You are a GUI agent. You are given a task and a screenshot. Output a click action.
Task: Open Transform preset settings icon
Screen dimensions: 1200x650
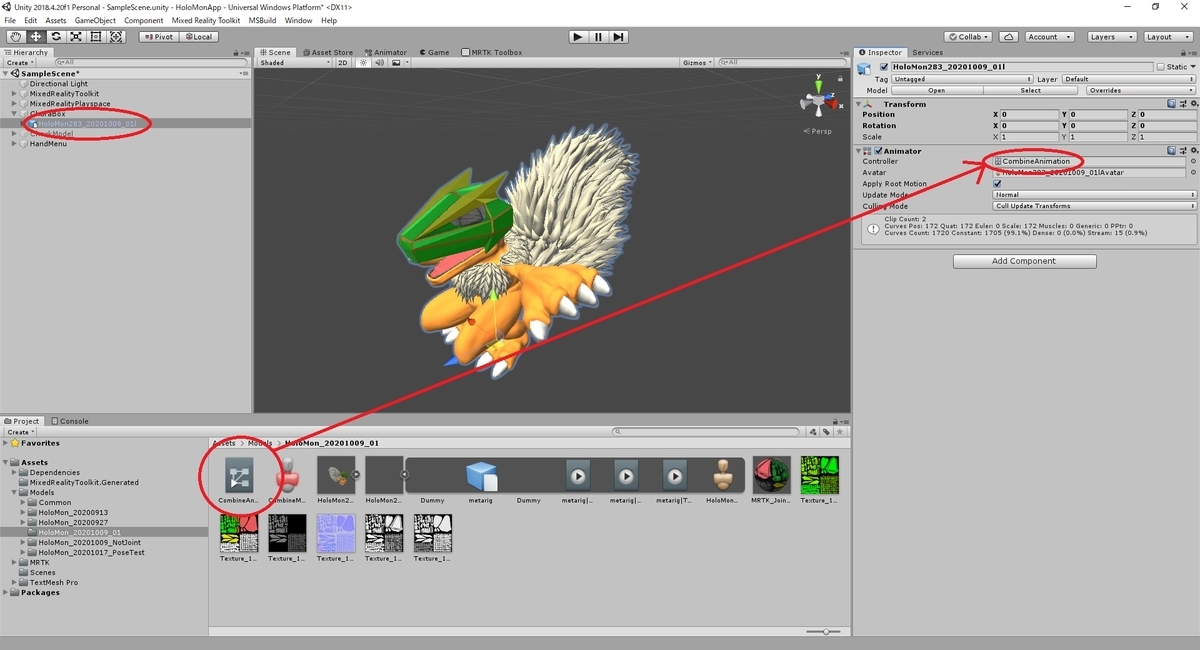[x=1181, y=104]
